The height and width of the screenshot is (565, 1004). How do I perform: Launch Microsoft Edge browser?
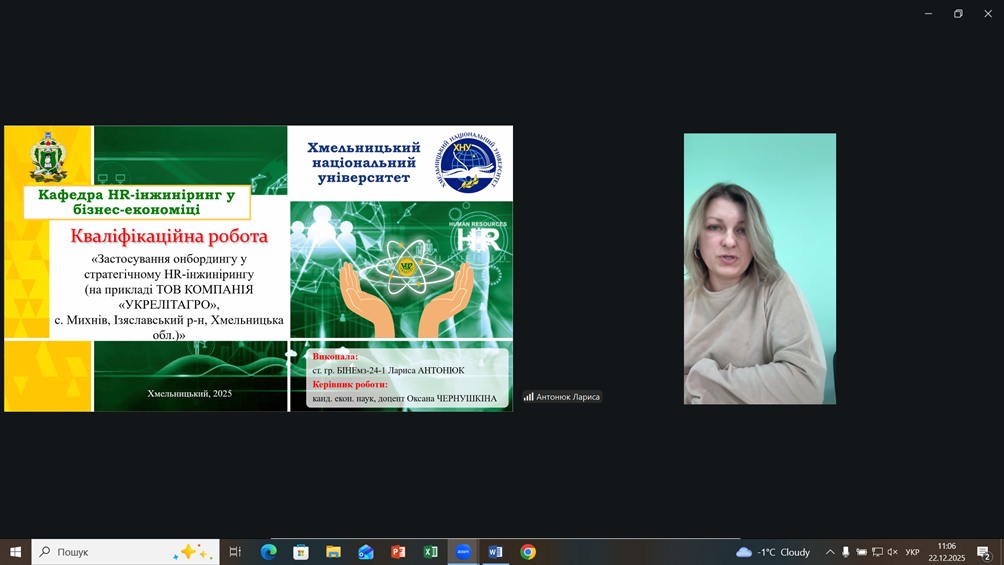click(x=268, y=552)
